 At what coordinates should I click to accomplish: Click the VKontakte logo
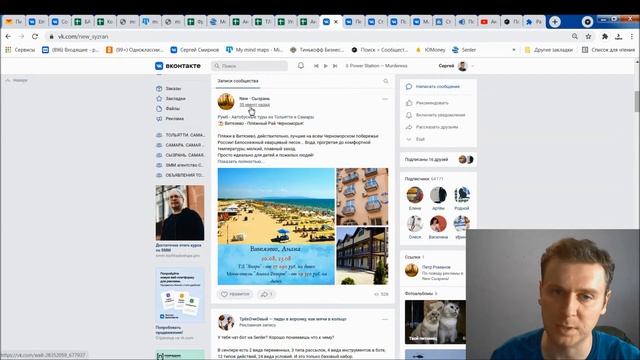(178, 66)
